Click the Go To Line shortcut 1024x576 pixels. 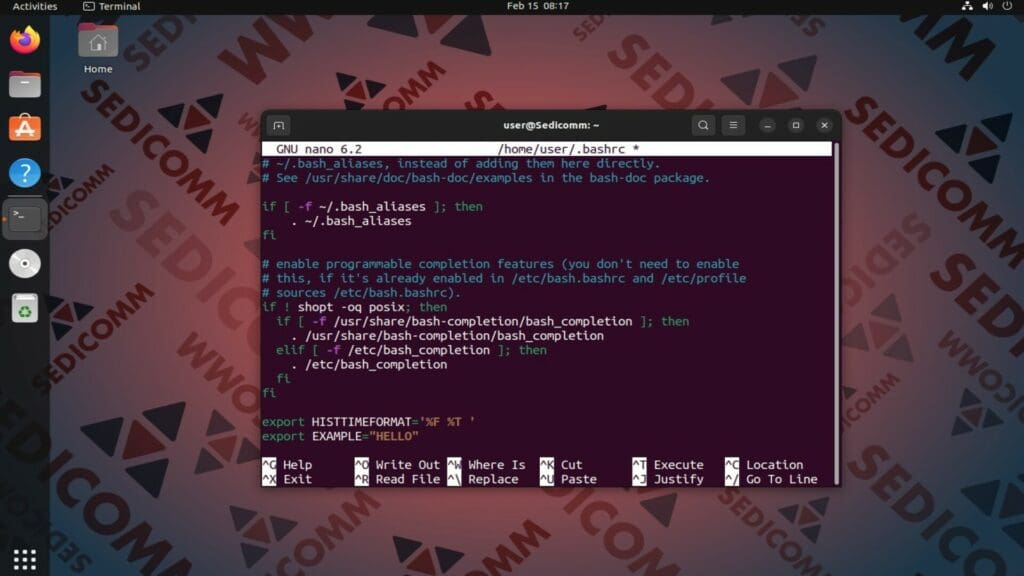point(771,479)
